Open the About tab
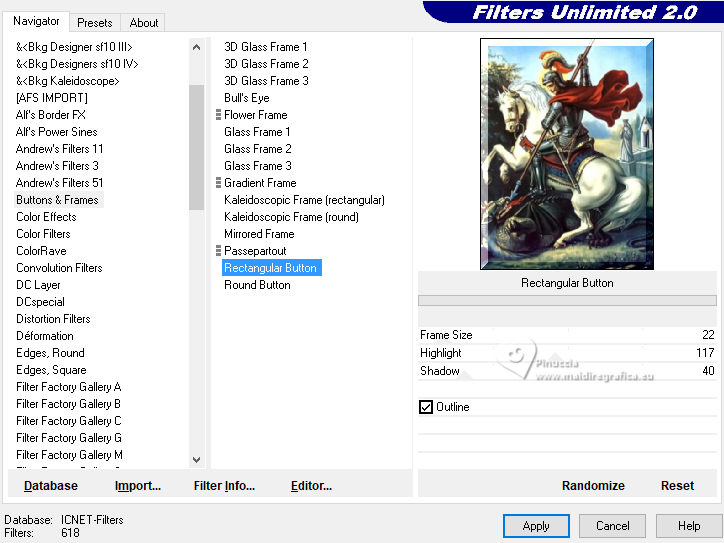Image resolution: width=724 pixels, height=543 pixels. coord(144,23)
